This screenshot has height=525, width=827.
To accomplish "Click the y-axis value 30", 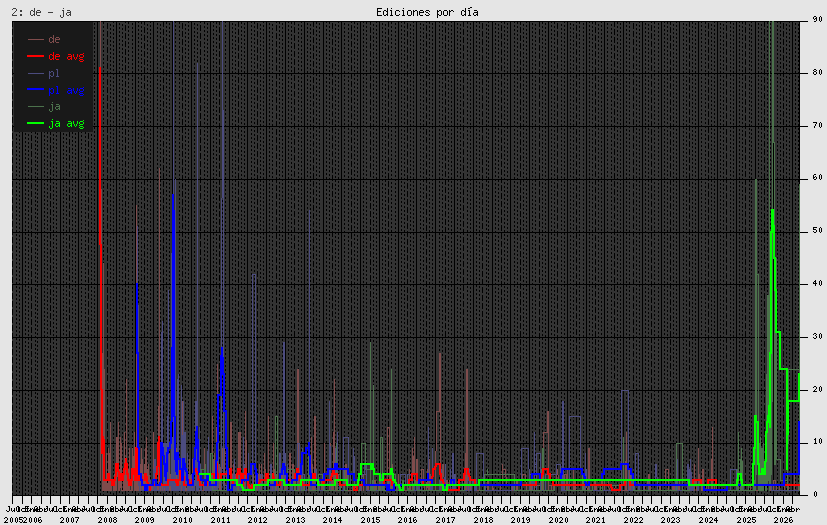I will click(x=818, y=336).
